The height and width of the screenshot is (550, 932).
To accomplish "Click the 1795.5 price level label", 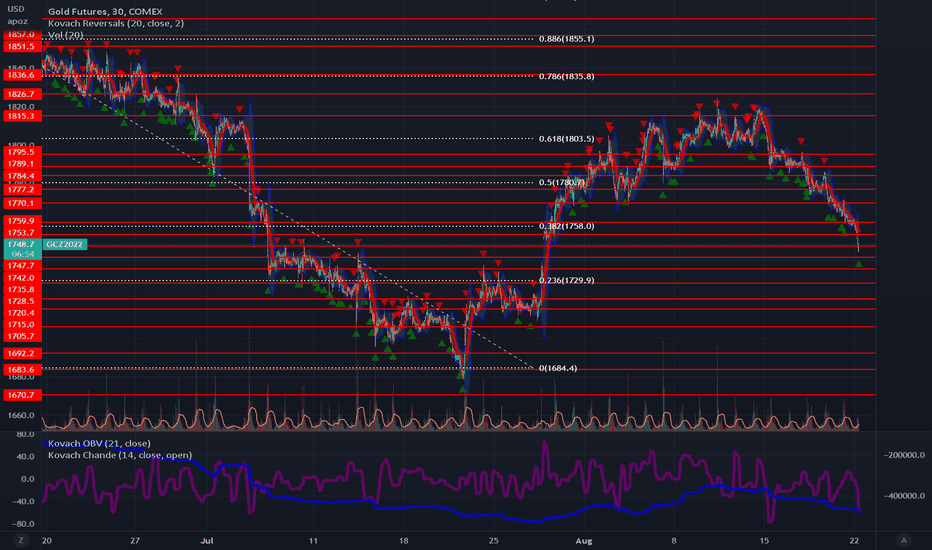I will coord(23,152).
